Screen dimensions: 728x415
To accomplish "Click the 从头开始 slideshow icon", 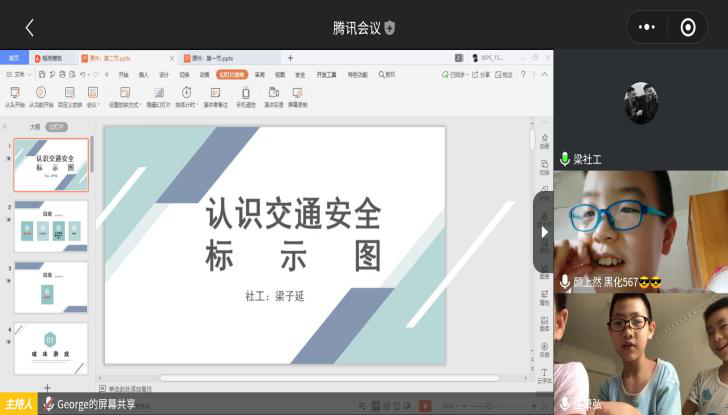I will click(13, 93).
